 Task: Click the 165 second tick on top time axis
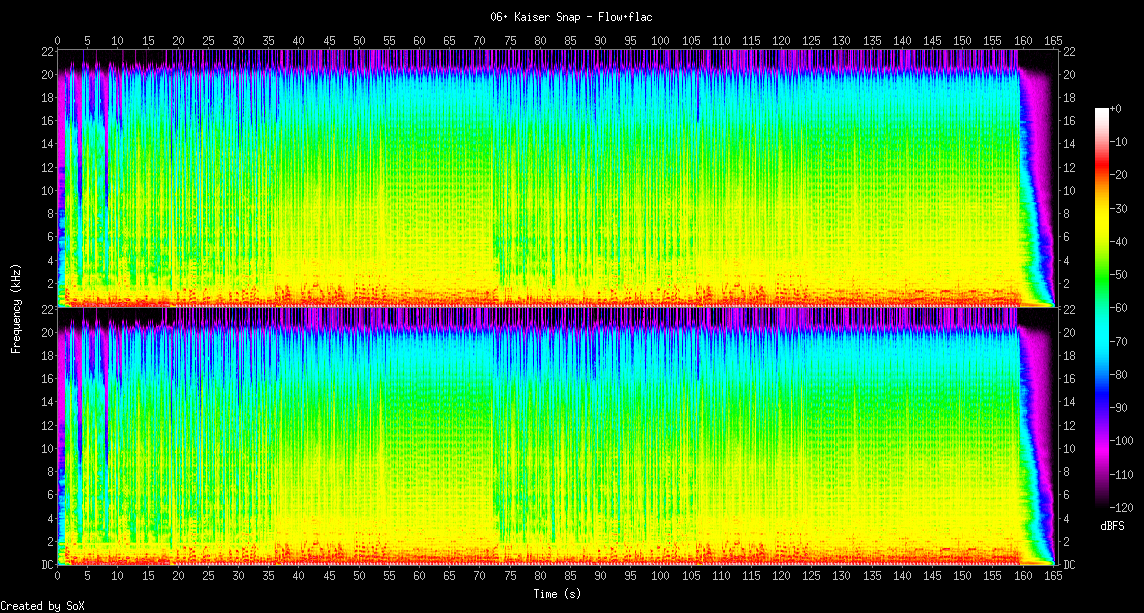1053,41
